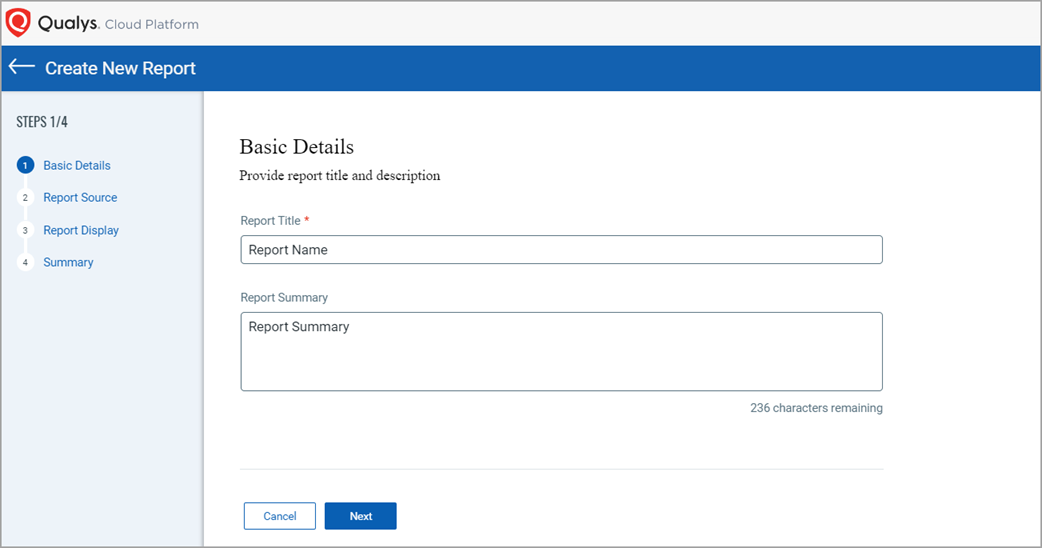Click the '236 characters remaining' text
The width and height of the screenshot is (1042, 548).
(816, 408)
